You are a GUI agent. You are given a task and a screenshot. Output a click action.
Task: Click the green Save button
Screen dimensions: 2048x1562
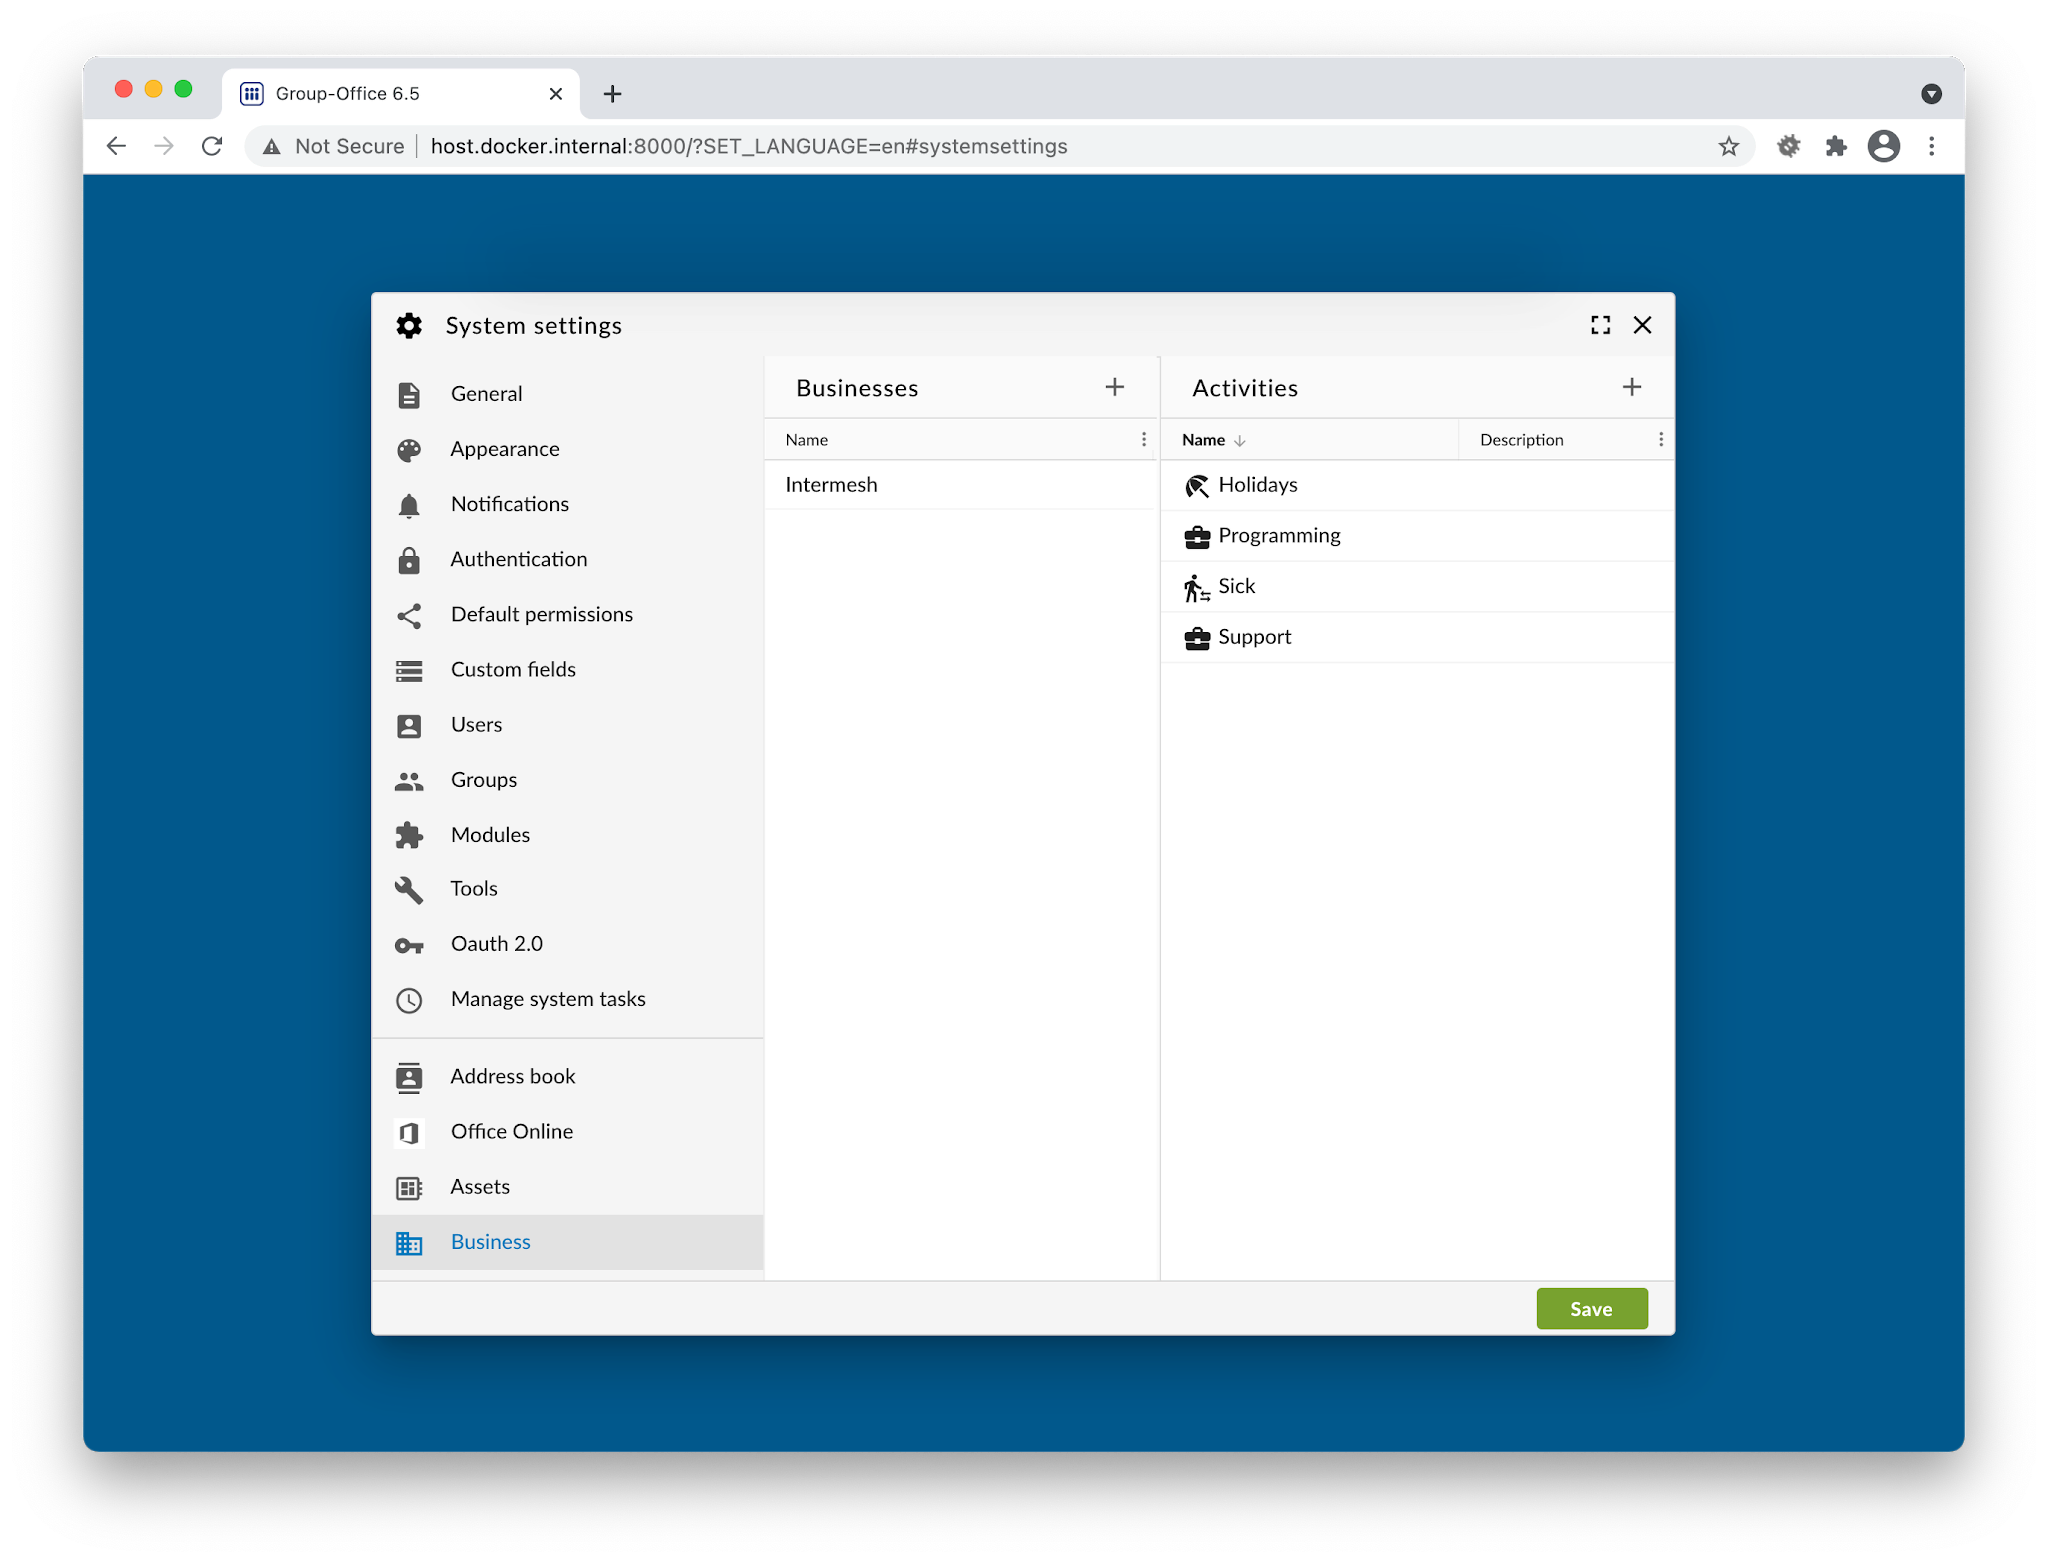pos(1590,1309)
